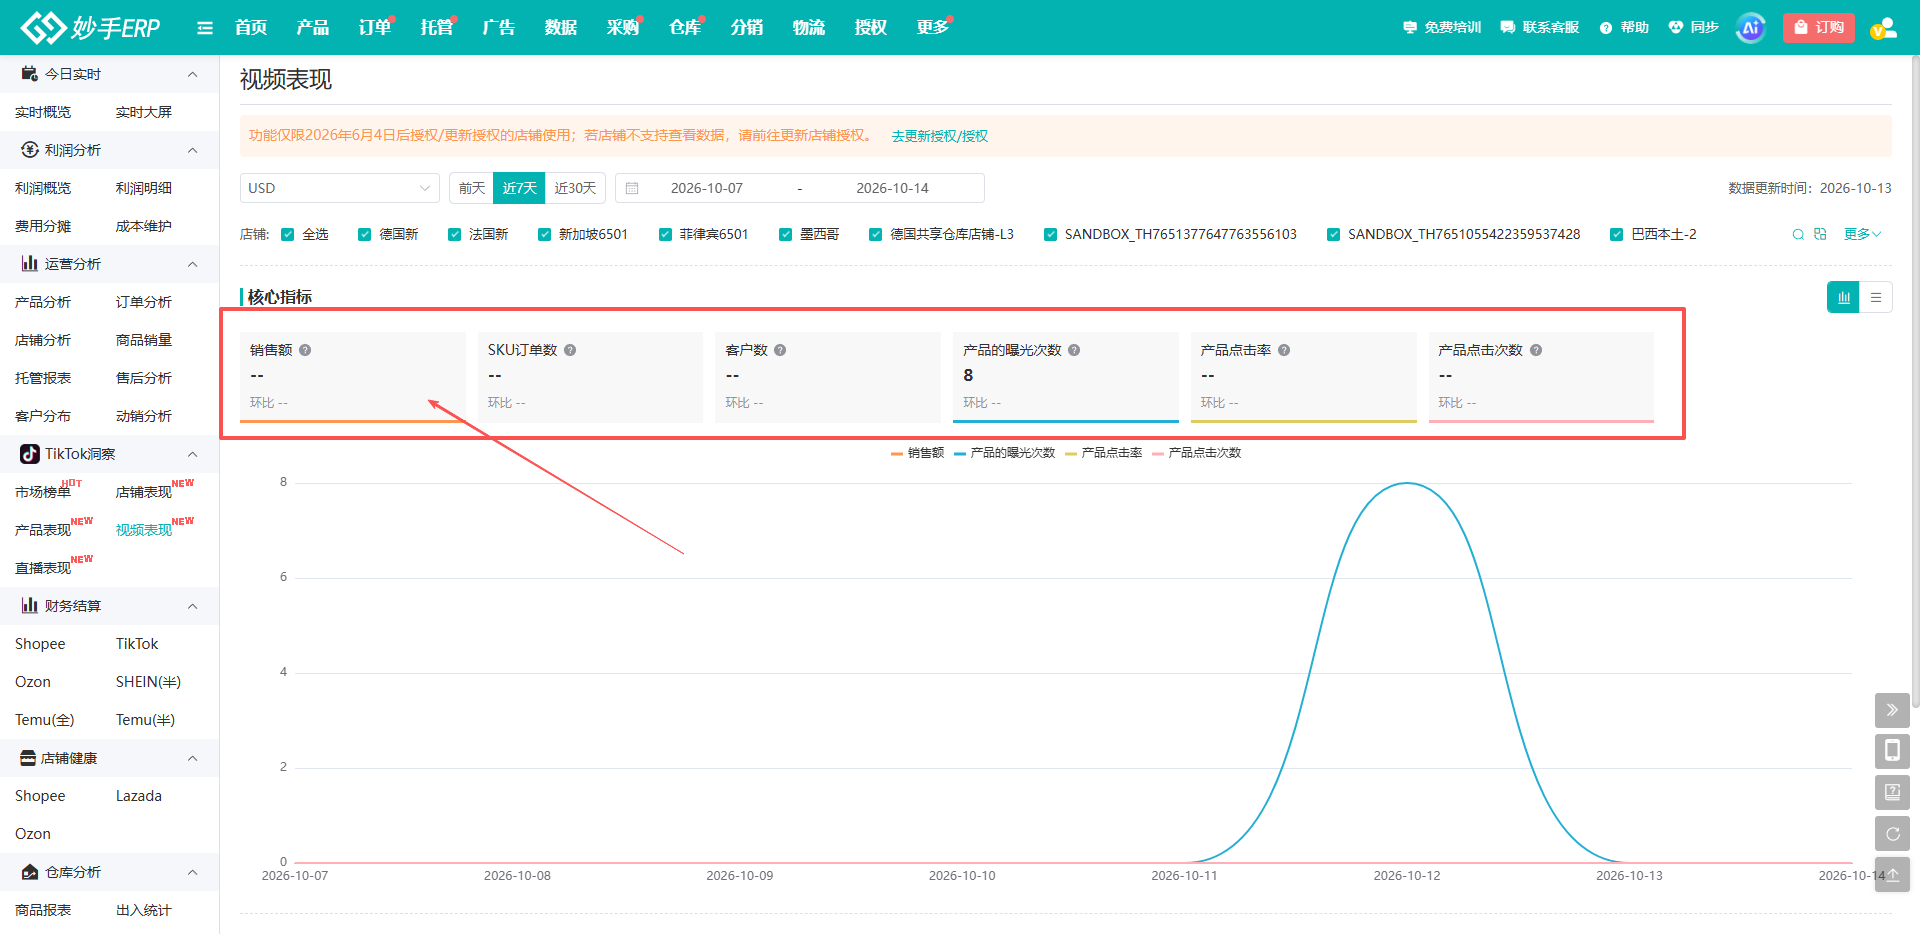Open help tooltip for 产品的曝光次数
The image size is (1920, 934).
point(1074,350)
